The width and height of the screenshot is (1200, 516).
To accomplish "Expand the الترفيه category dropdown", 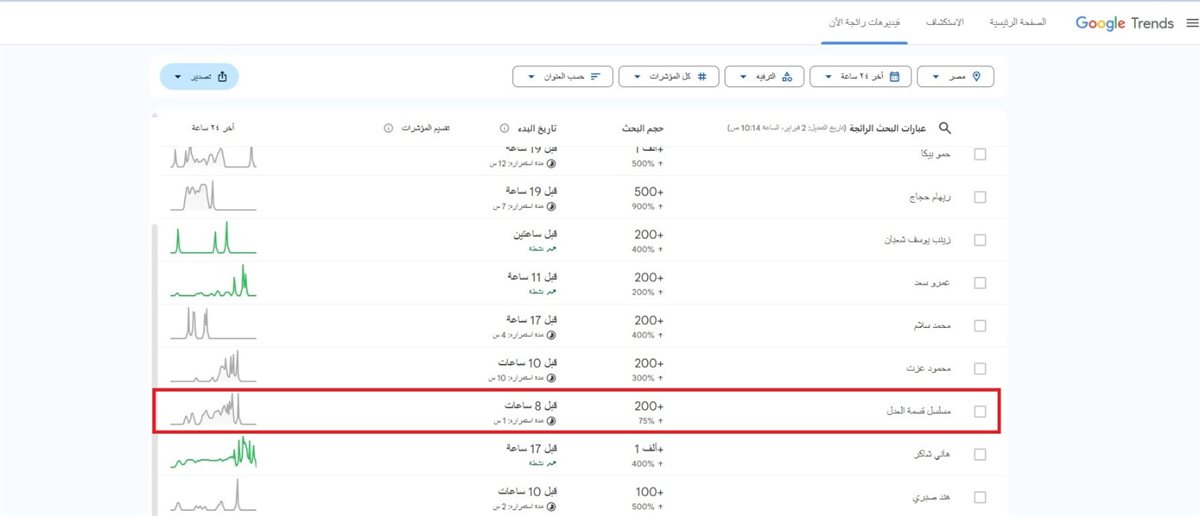I will coord(763,76).
